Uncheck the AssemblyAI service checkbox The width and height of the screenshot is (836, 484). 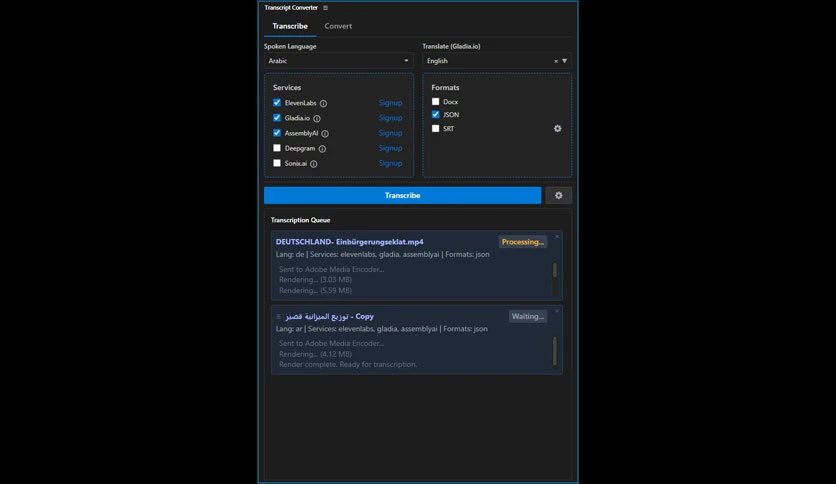point(277,133)
